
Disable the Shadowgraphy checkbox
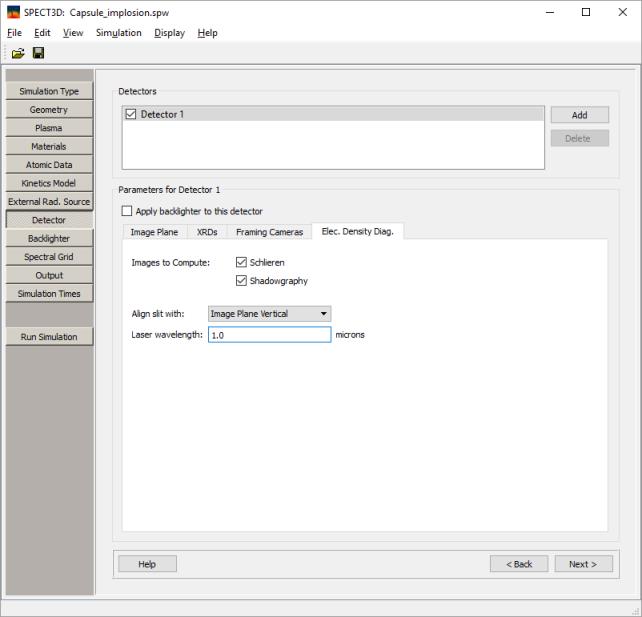coord(241,281)
